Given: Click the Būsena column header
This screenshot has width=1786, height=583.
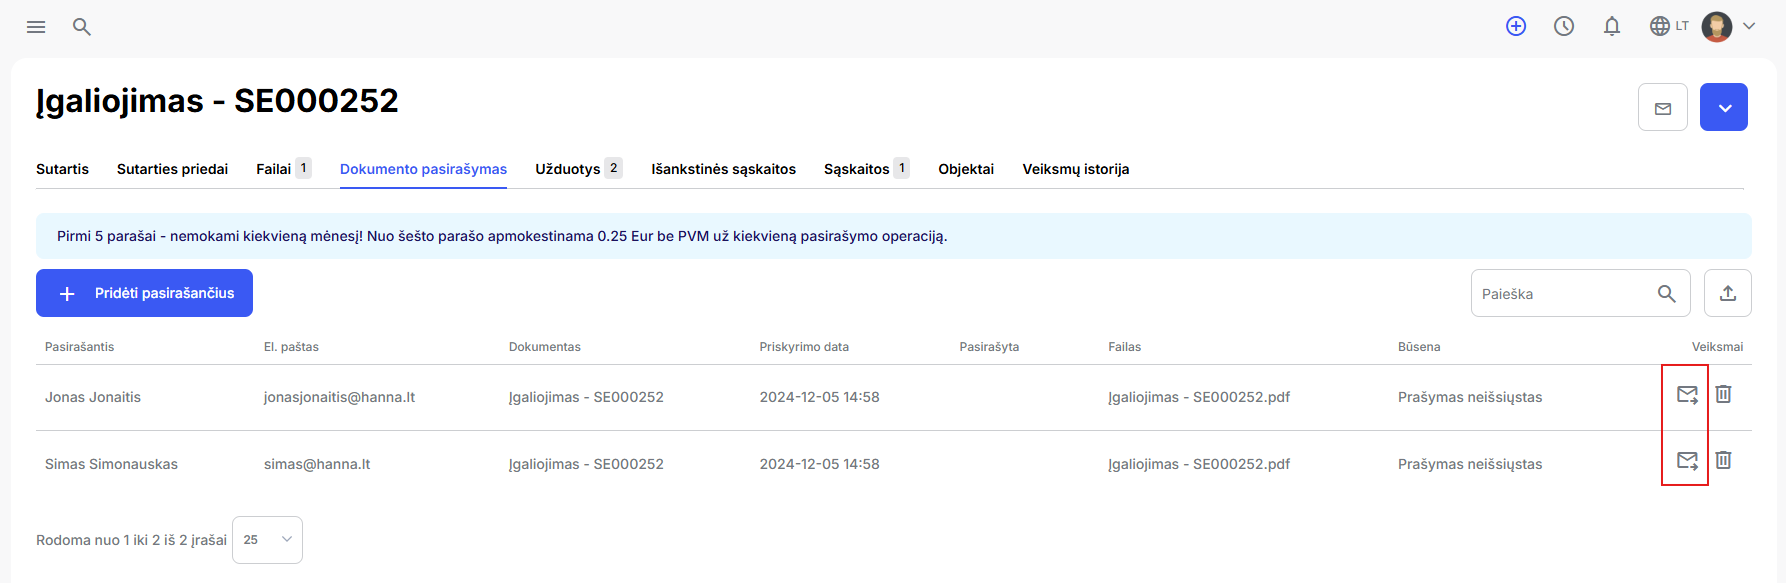Looking at the screenshot, I should [x=1419, y=347].
